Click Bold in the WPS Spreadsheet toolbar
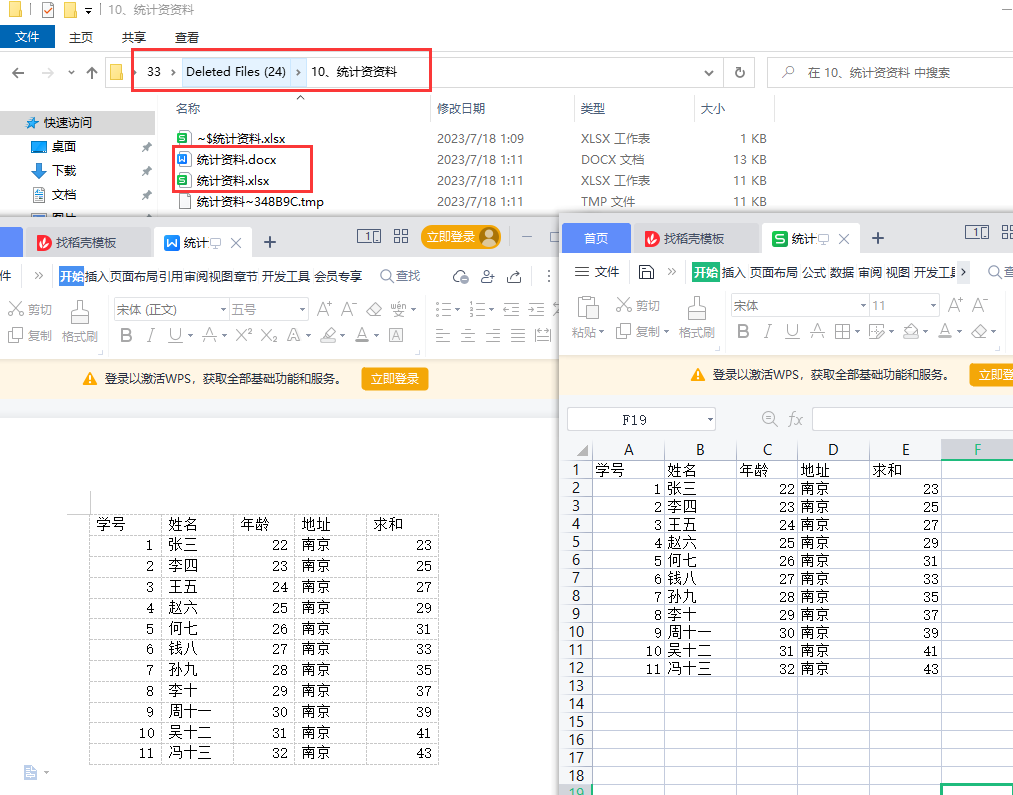This screenshot has width=1013, height=795. coord(744,331)
